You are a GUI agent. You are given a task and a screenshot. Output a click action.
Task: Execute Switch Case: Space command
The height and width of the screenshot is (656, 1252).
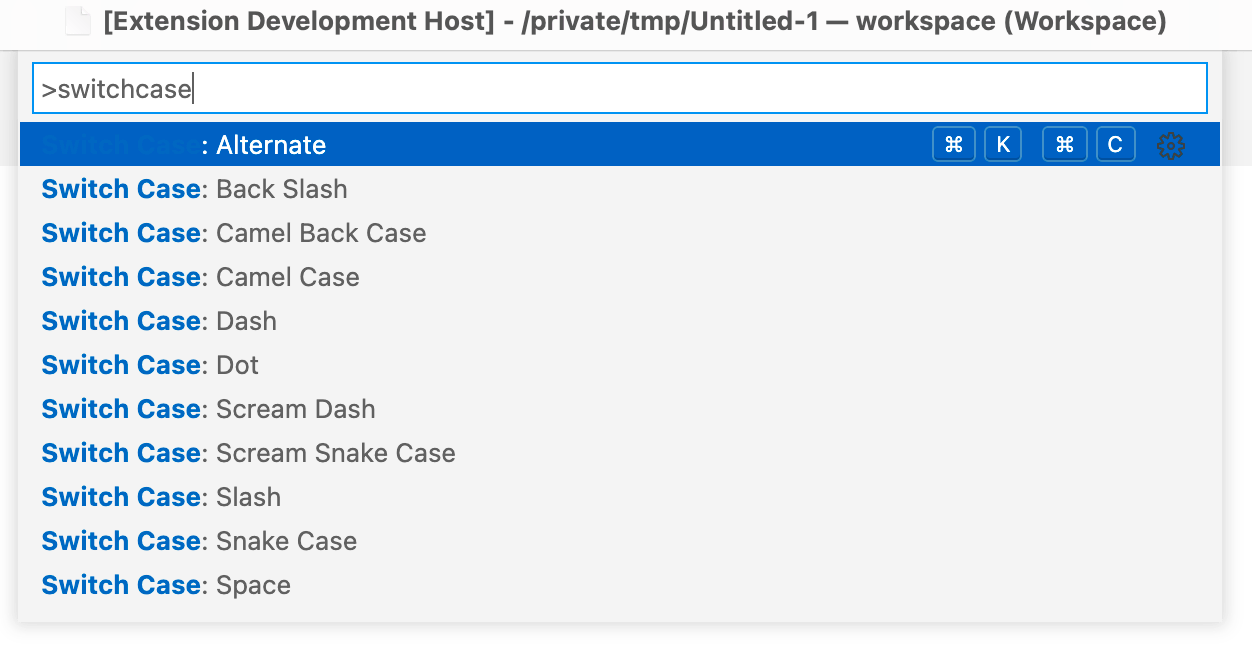[x=620, y=585]
